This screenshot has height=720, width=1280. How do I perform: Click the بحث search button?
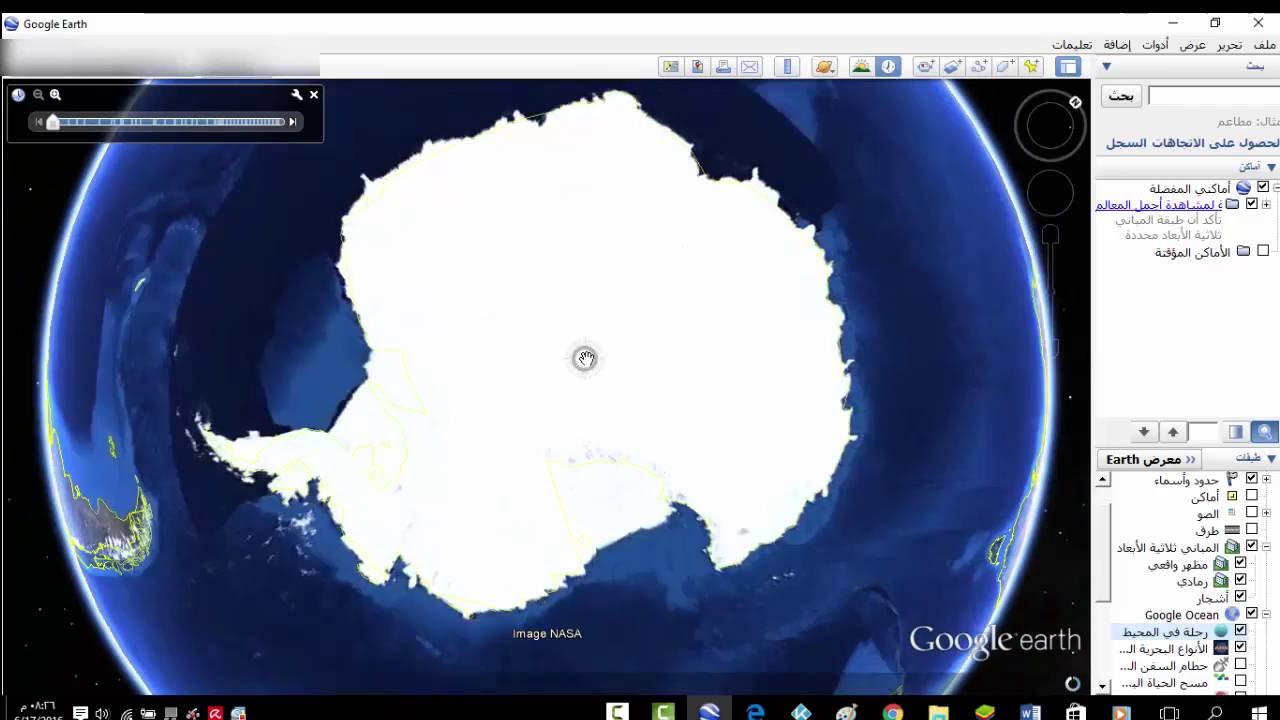[1122, 96]
